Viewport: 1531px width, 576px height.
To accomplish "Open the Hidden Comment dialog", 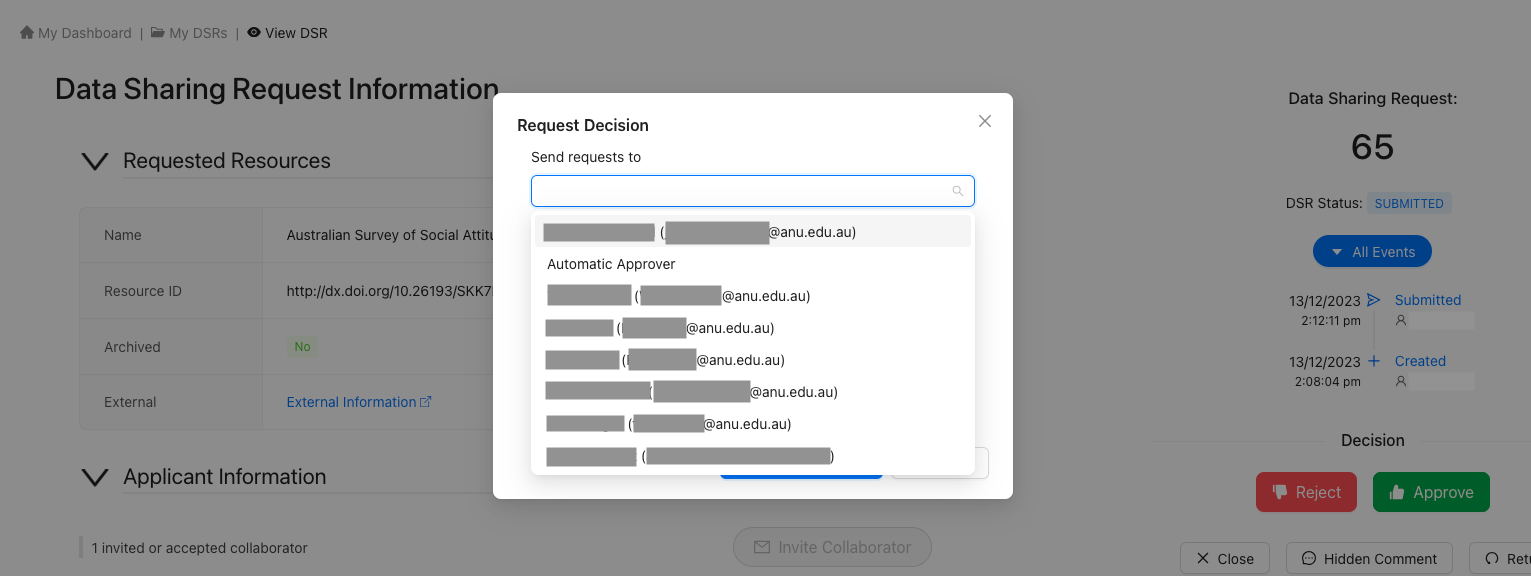I will point(1369,559).
